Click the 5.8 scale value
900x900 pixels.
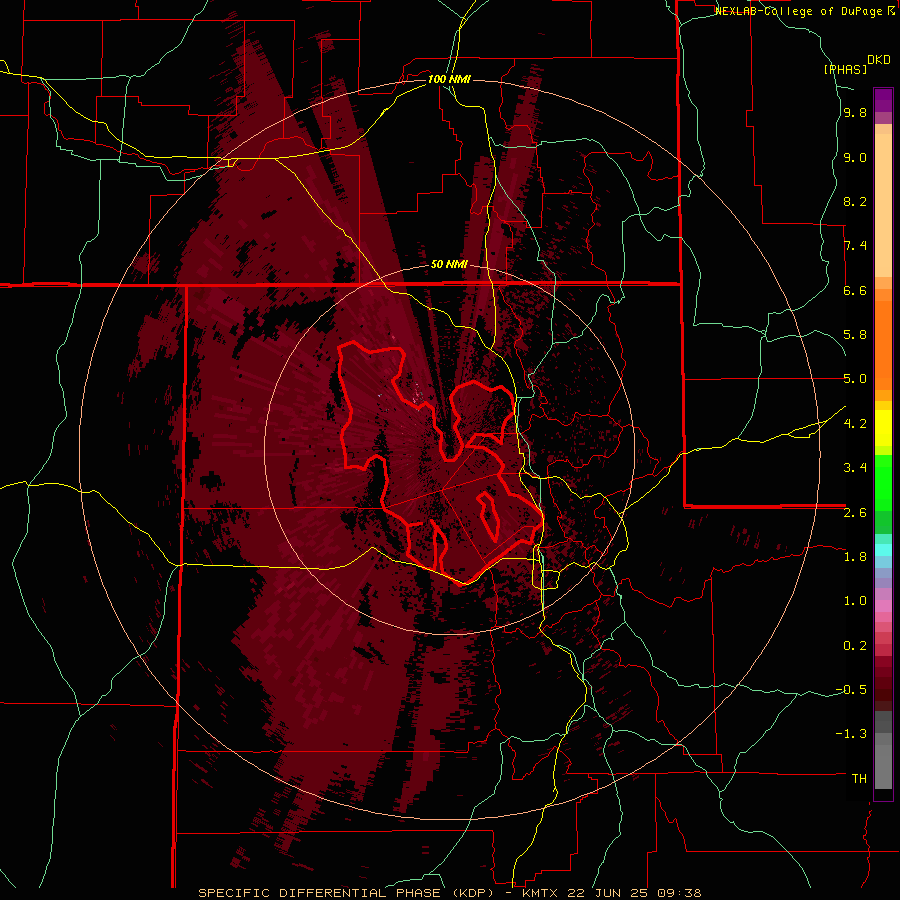pos(855,335)
